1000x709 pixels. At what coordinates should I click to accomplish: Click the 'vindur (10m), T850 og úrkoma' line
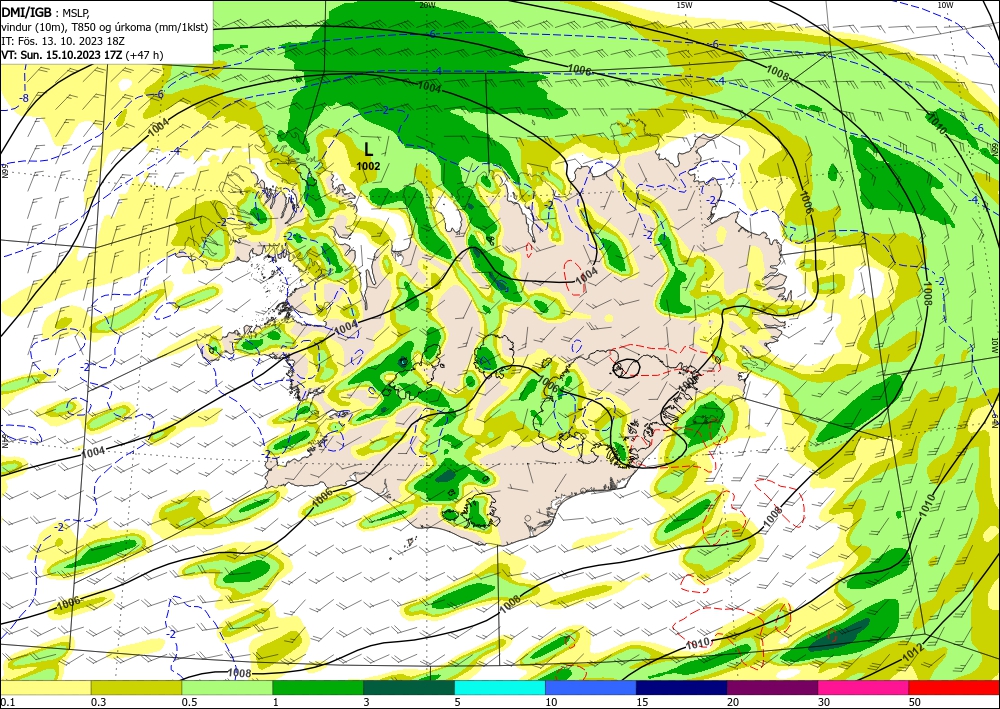pos(104,27)
